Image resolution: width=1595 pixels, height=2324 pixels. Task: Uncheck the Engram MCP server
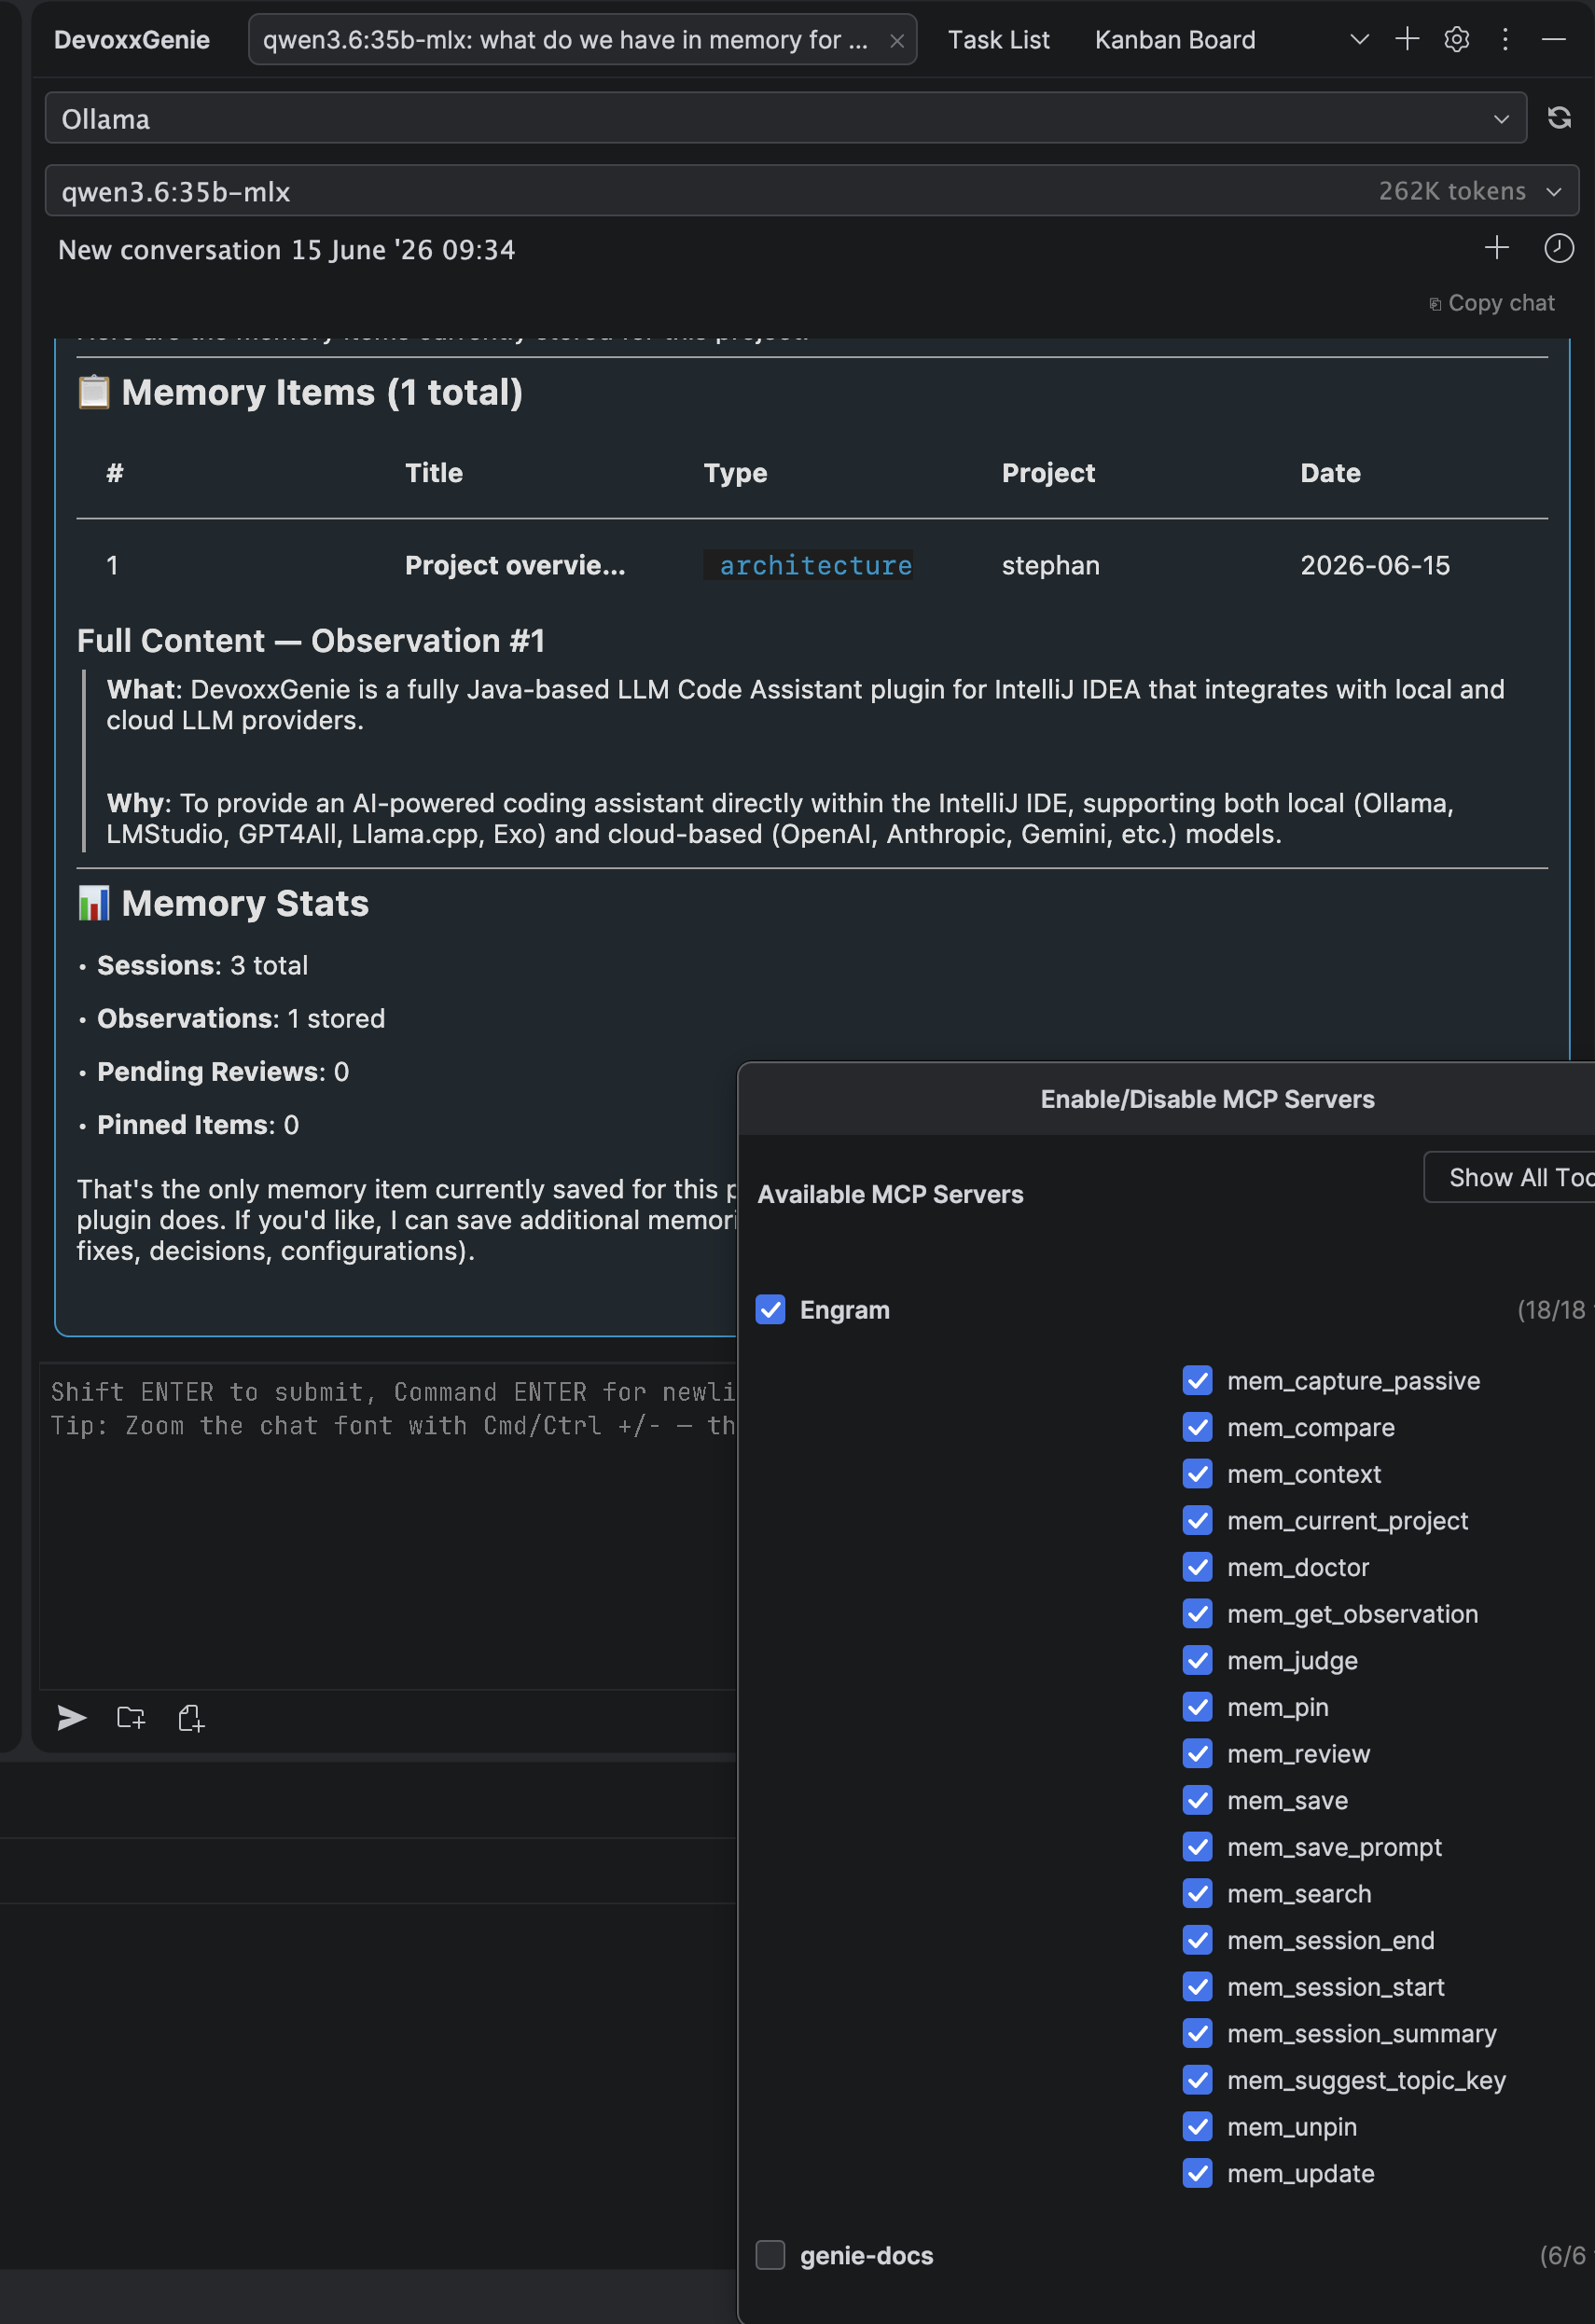tap(770, 1309)
